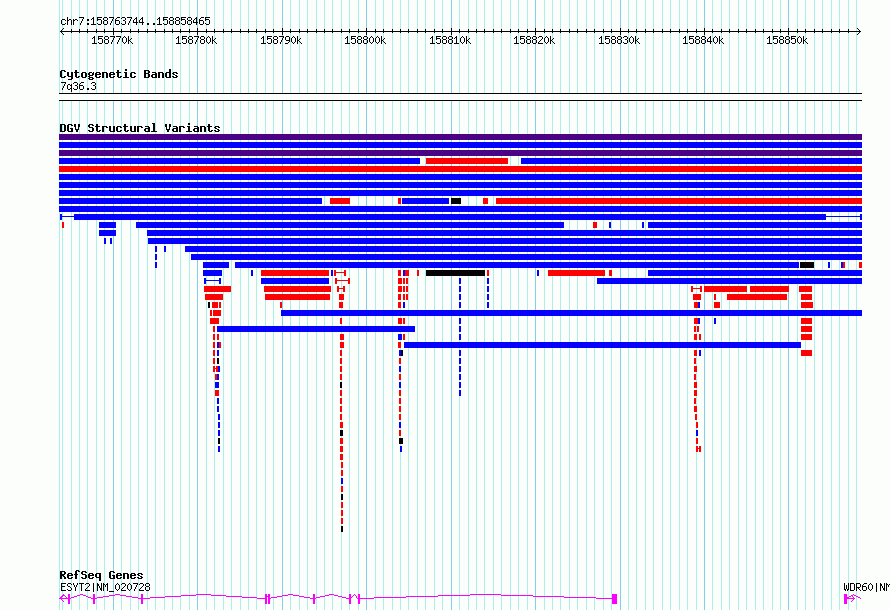Viewport: 890px width, 610px height.
Task: Click the black variant segment near 158851k
Action: coord(807,265)
